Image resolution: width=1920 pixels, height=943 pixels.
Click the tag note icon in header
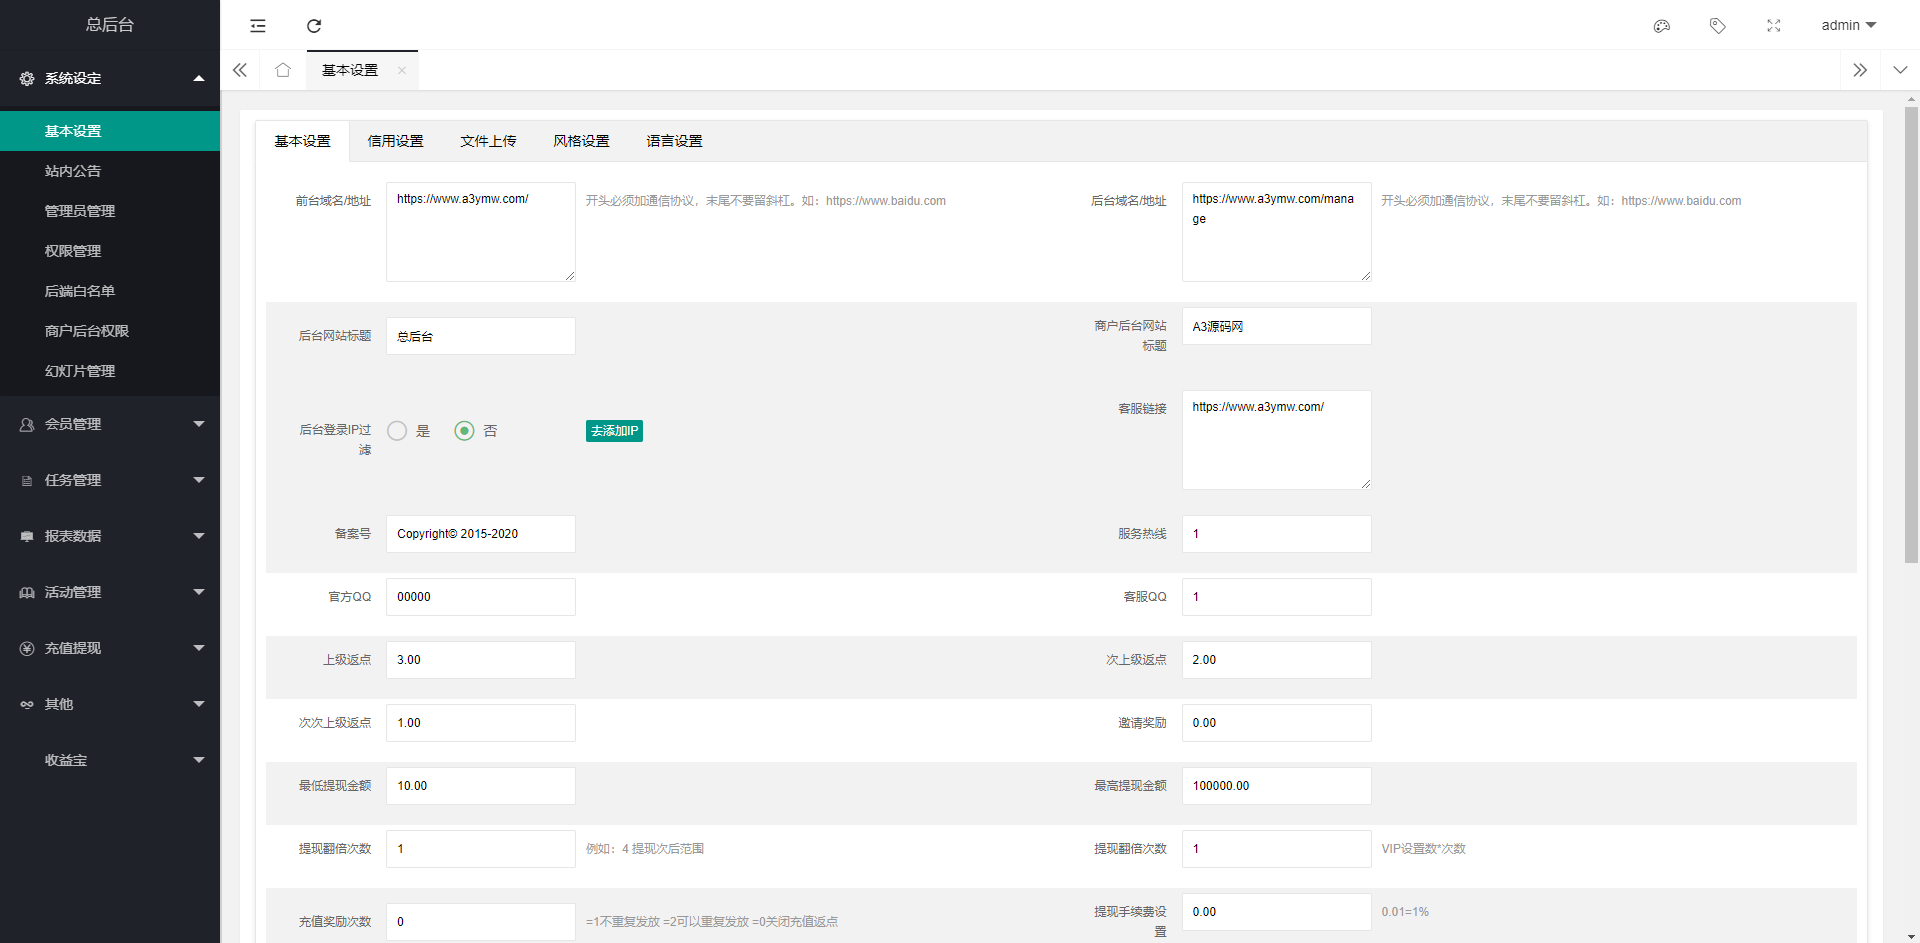tap(1718, 26)
